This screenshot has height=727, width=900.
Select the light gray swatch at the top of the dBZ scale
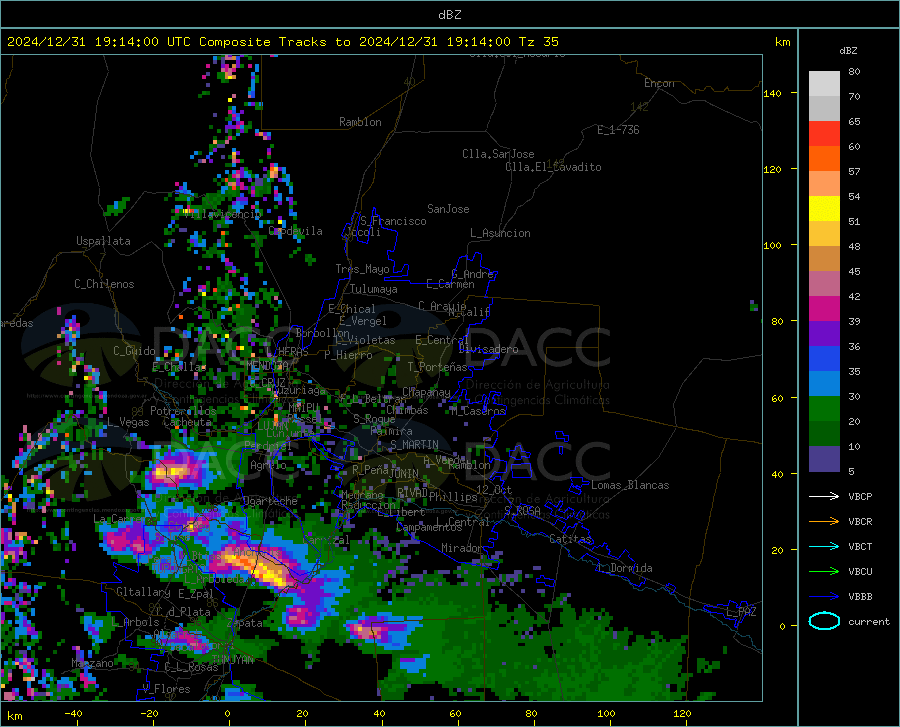(x=824, y=84)
